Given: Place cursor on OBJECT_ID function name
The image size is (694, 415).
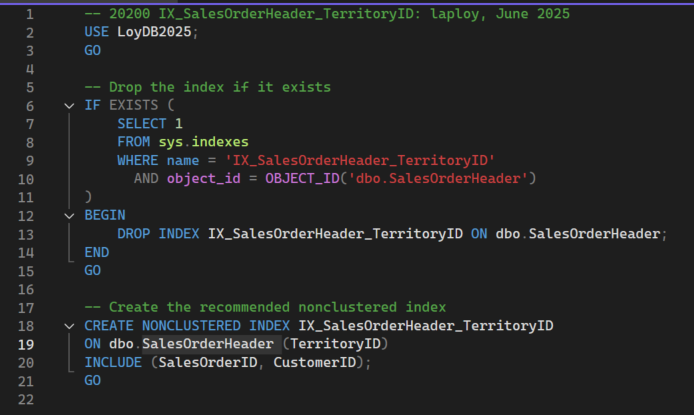Looking at the screenshot, I should click(x=302, y=179).
